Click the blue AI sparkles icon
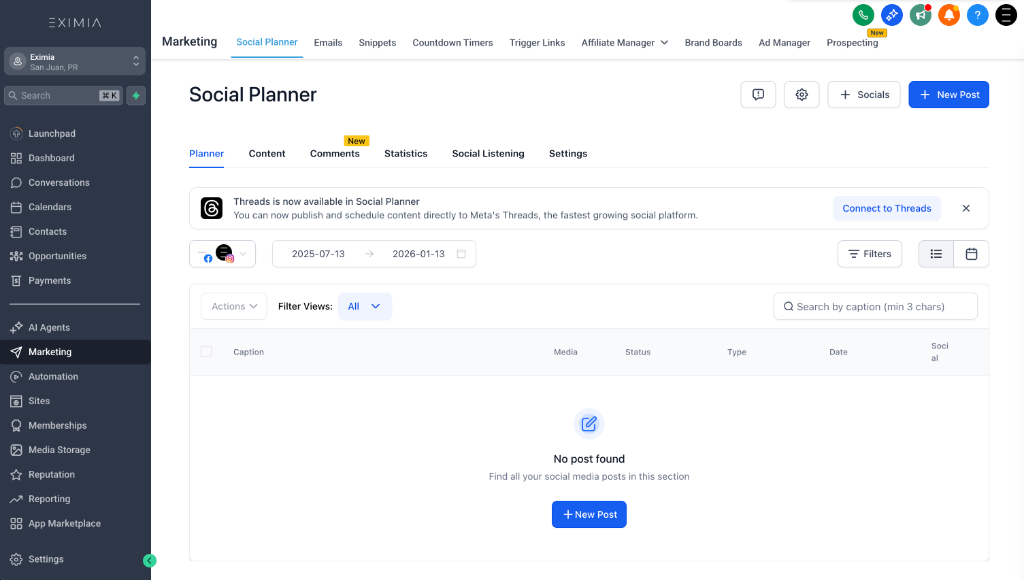The width and height of the screenshot is (1024, 580). point(892,15)
